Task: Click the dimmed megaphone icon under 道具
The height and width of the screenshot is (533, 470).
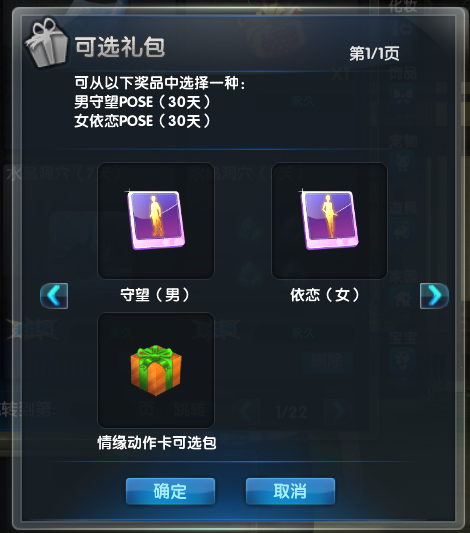Action: [402, 231]
